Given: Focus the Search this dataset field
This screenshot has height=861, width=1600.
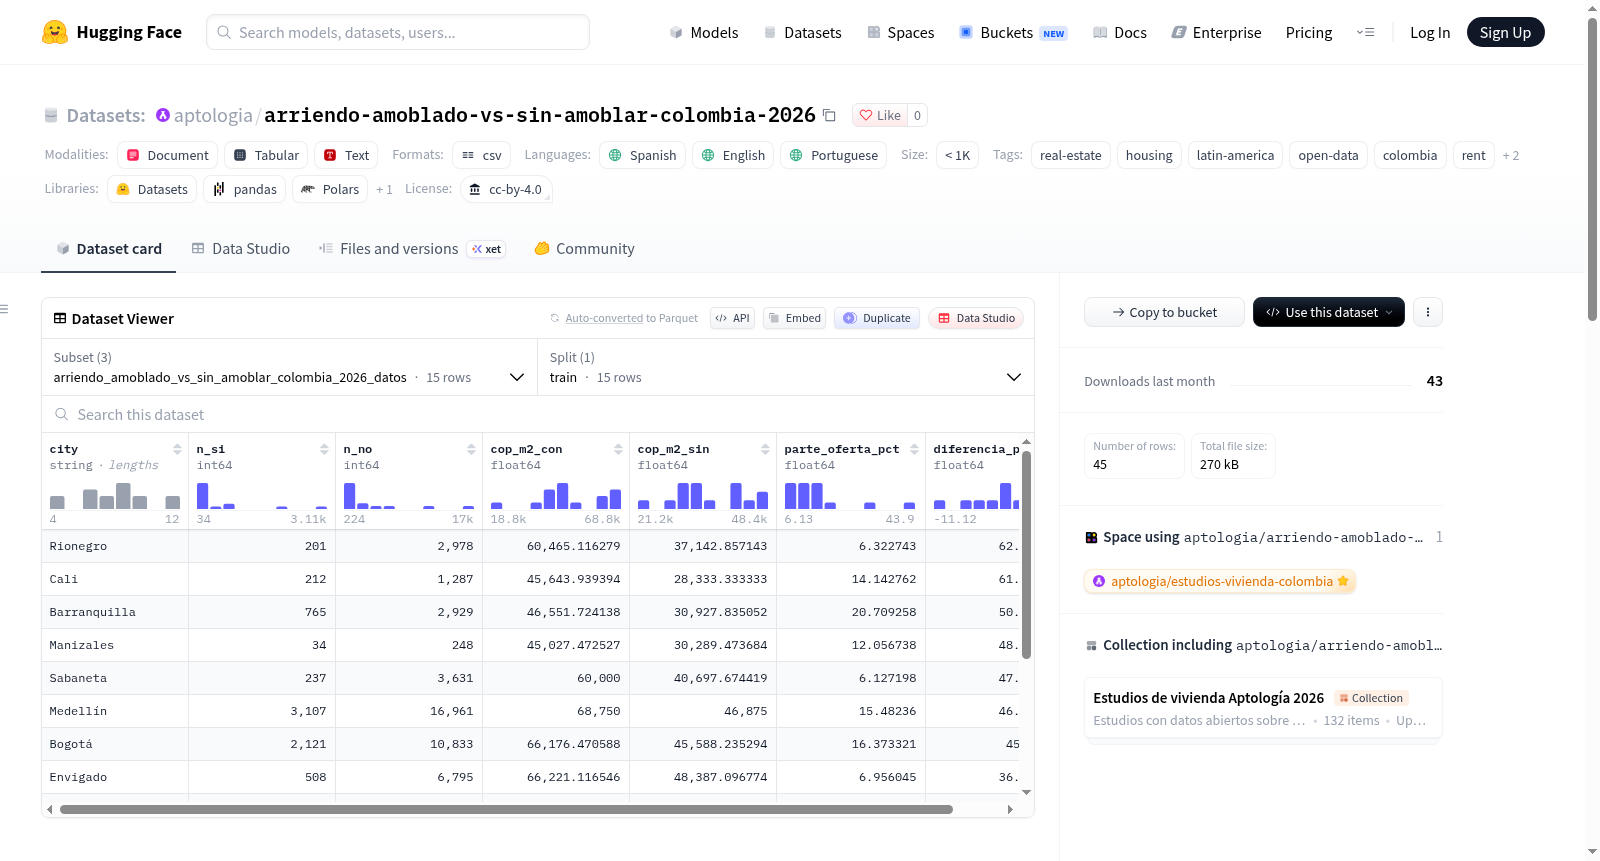Looking at the screenshot, I should pyautogui.click(x=538, y=414).
